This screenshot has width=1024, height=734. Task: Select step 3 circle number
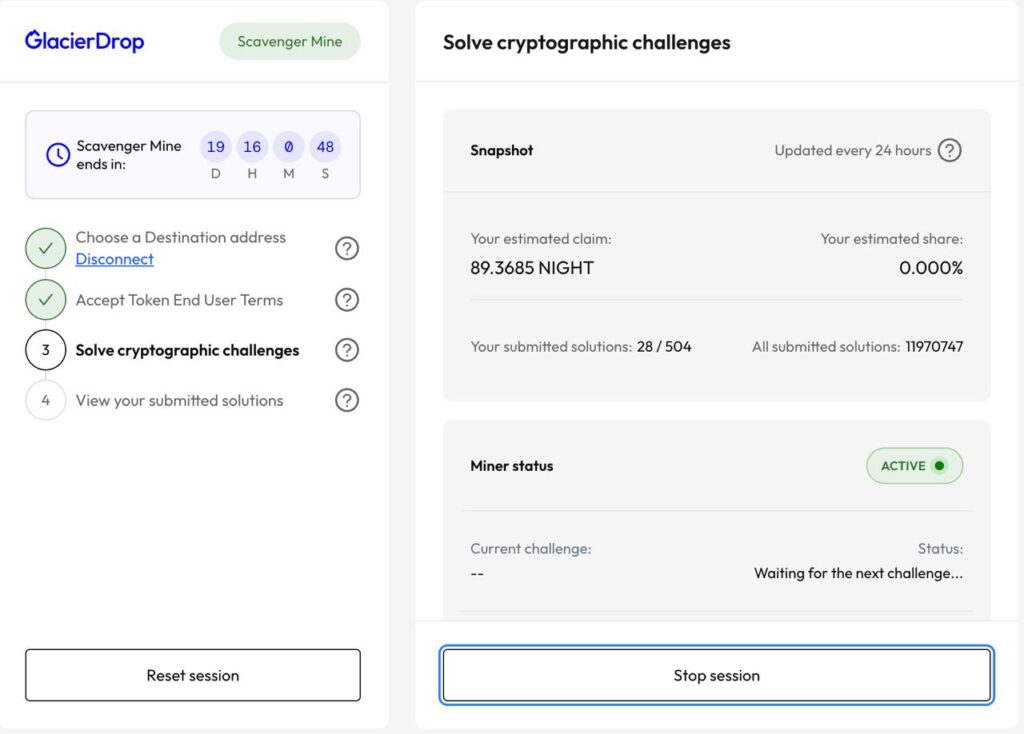point(46,350)
